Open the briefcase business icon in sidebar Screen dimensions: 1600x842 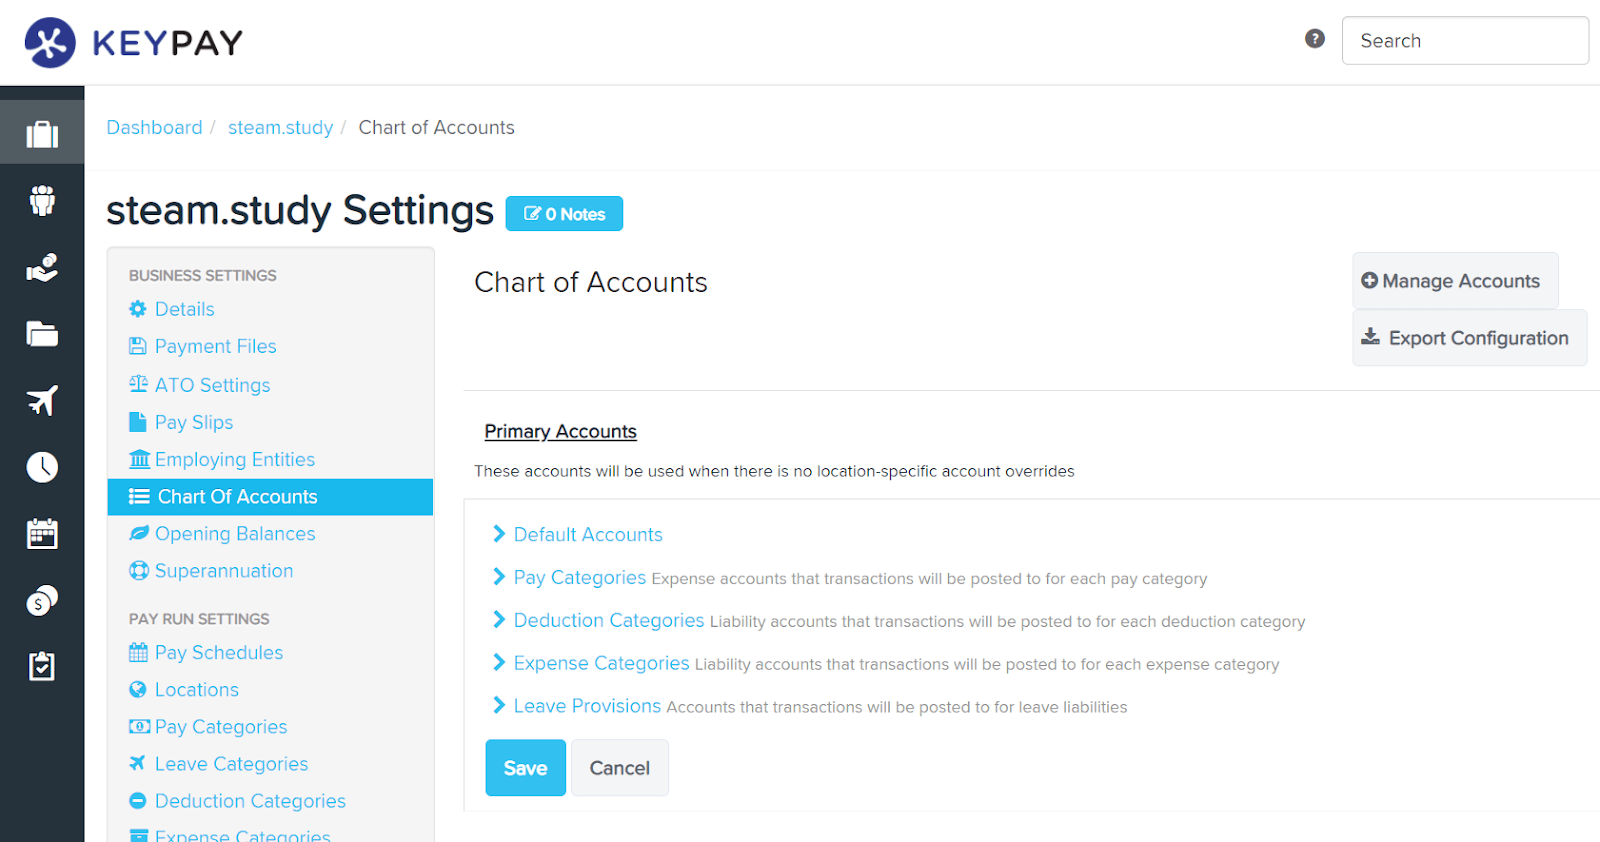pyautogui.click(x=42, y=134)
